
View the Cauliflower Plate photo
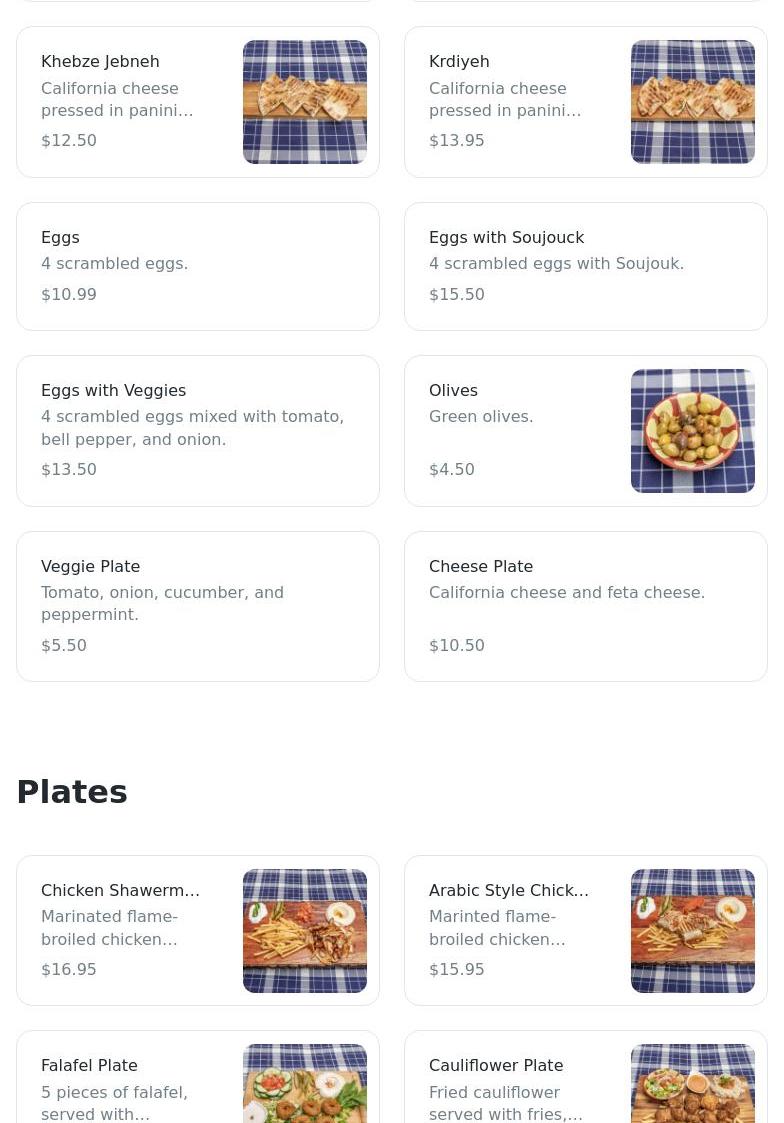(x=692, y=1084)
